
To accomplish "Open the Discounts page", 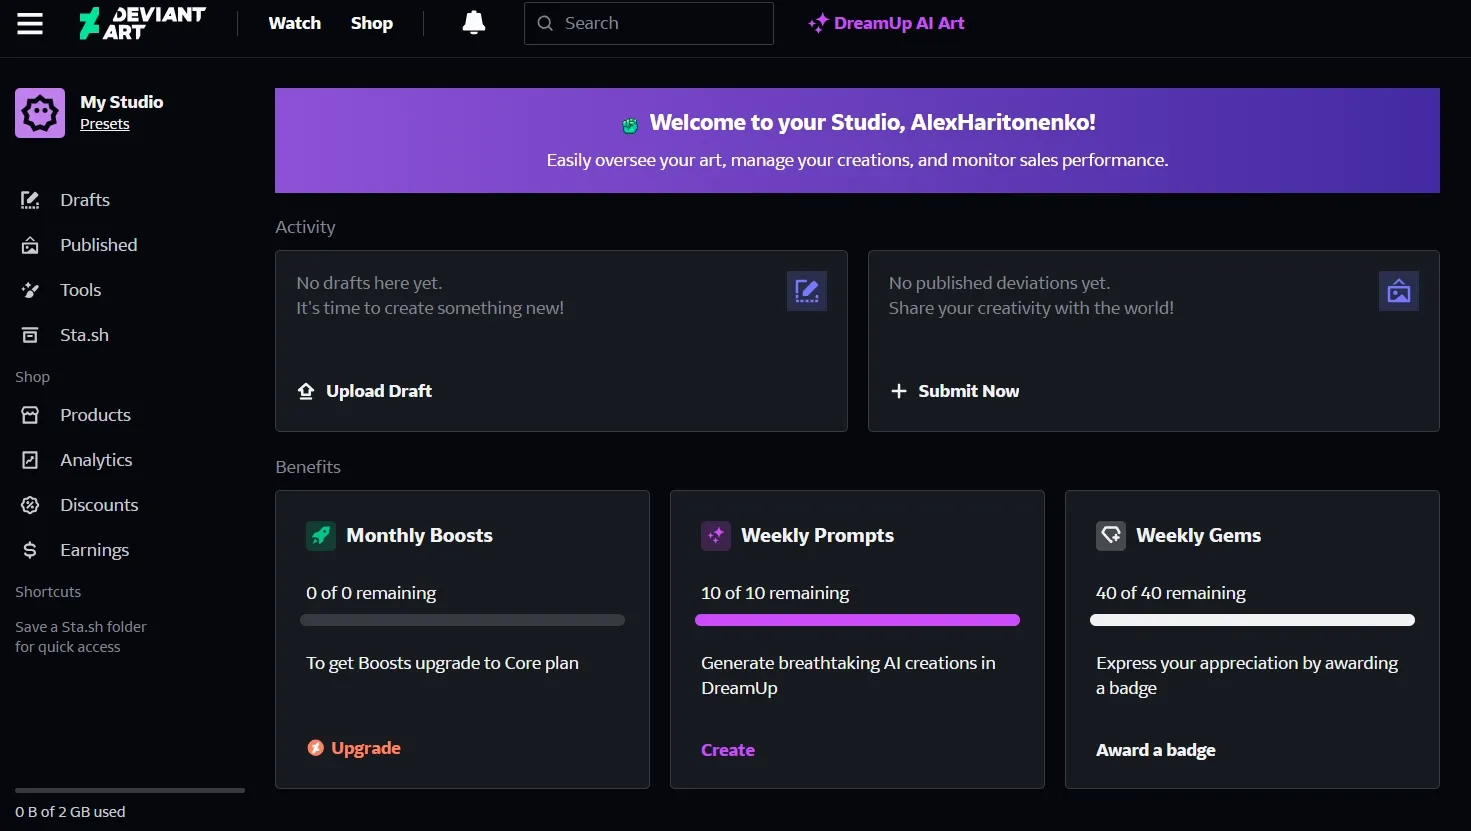I will coord(99,505).
